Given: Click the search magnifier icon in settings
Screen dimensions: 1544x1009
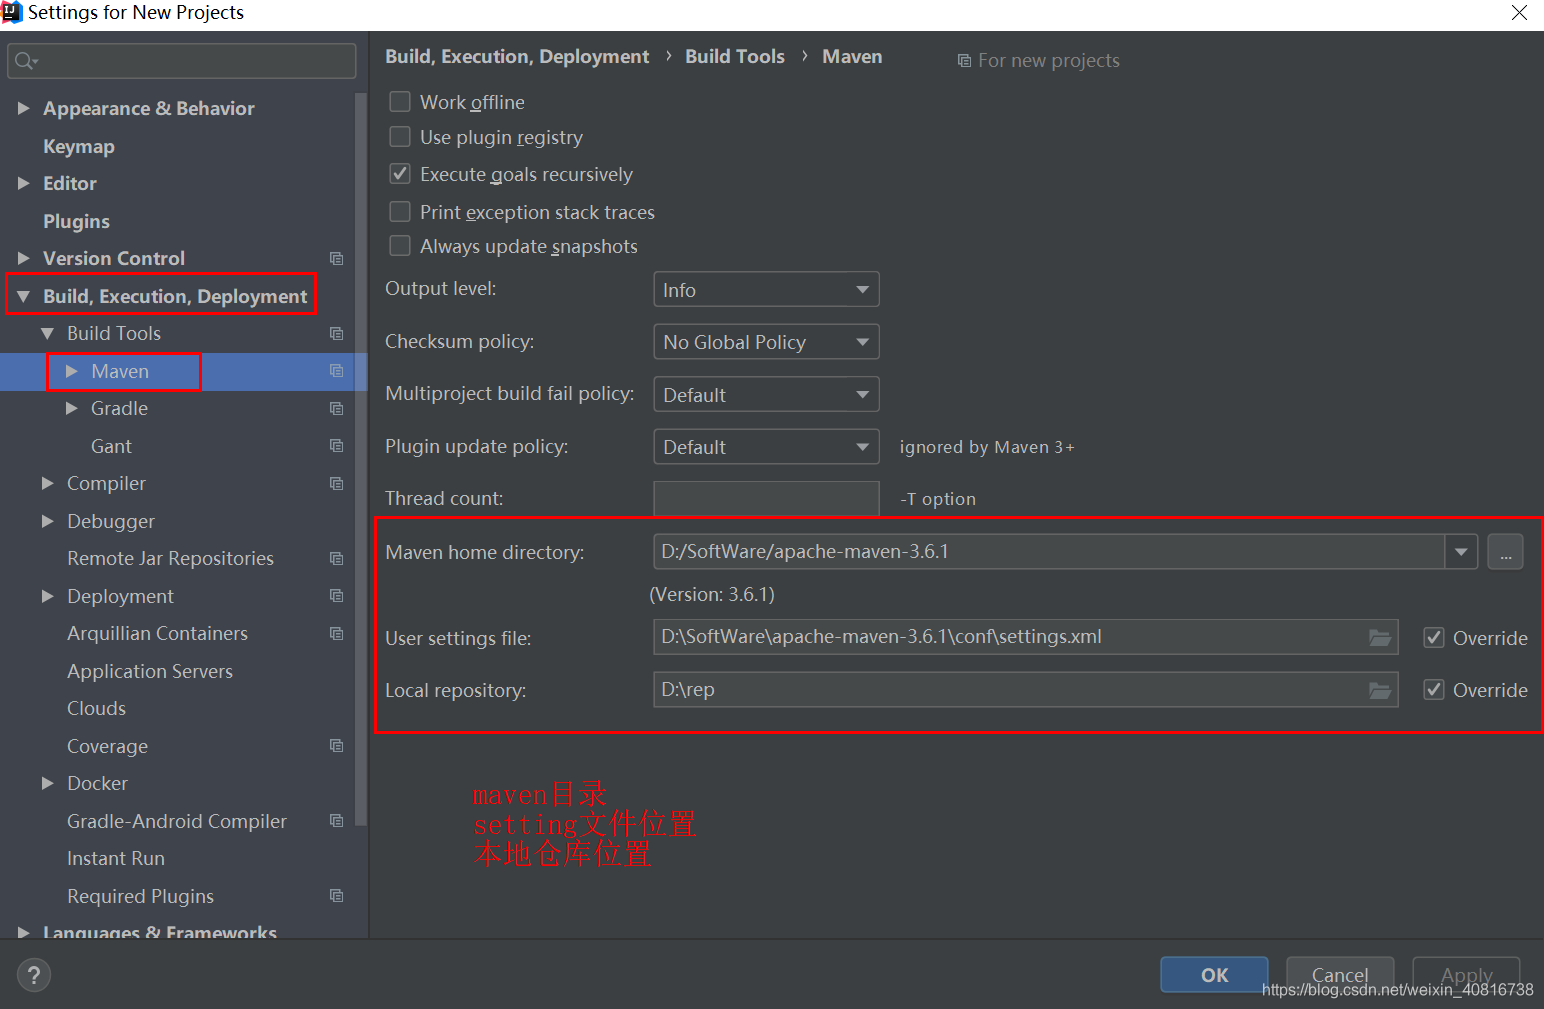Looking at the screenshot, I should tap(25, 61).
